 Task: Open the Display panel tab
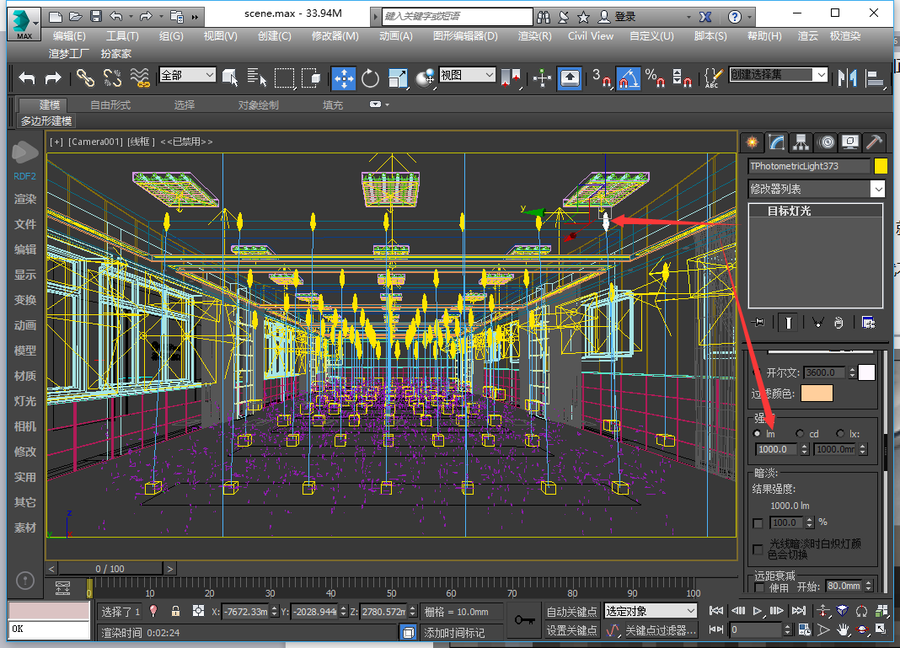click(x=850, y=142)
